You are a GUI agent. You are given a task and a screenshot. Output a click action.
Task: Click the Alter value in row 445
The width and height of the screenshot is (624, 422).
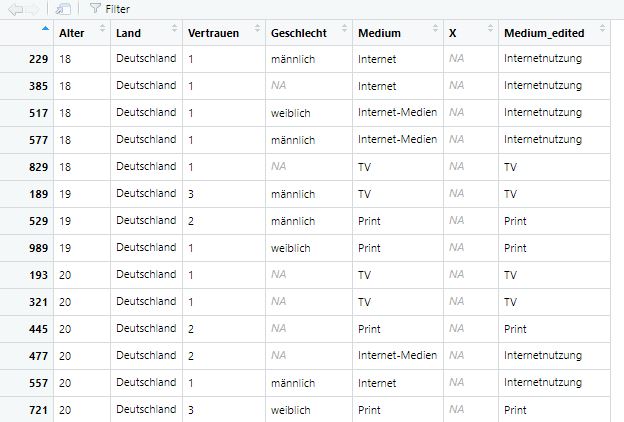click(66, 328)
